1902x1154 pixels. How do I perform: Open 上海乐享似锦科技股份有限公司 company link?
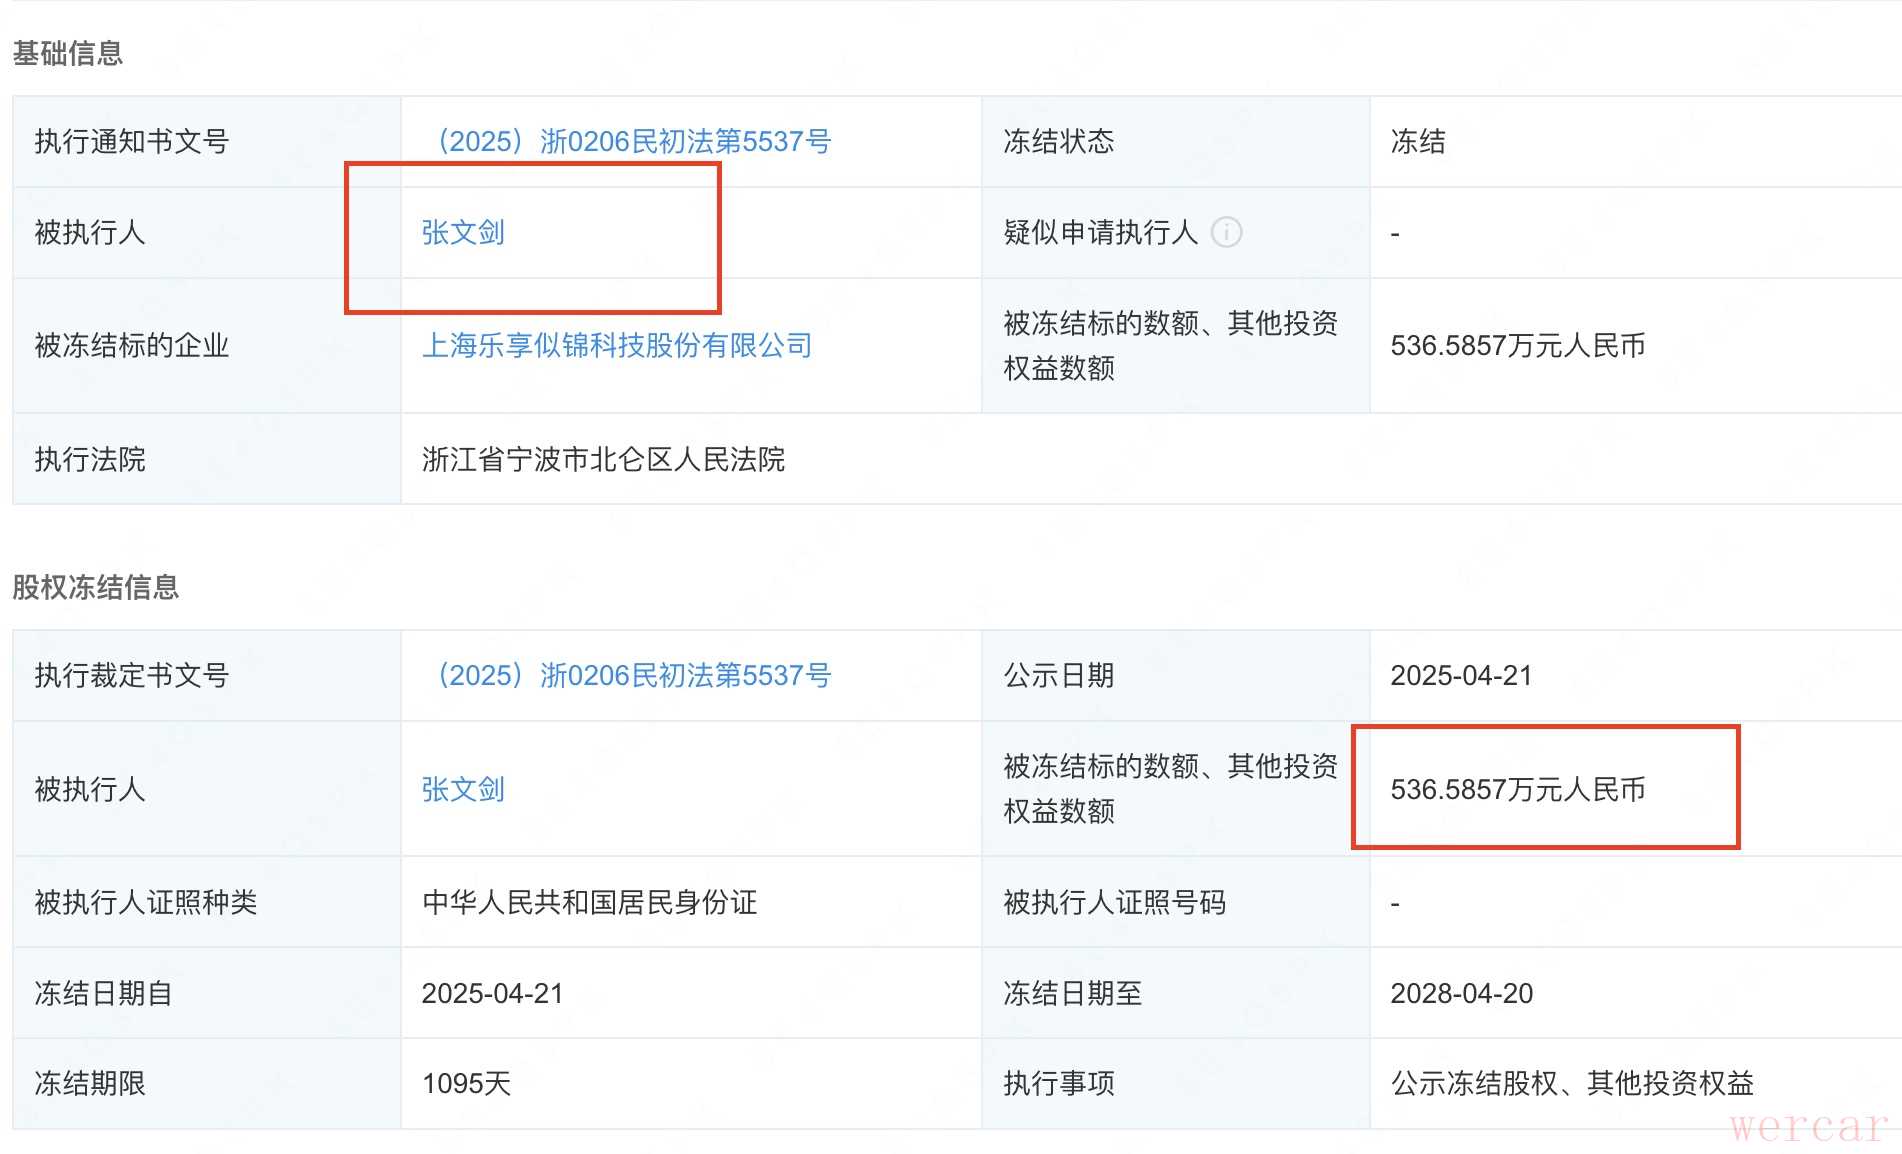pyautogui.click(x=616, y=346)
